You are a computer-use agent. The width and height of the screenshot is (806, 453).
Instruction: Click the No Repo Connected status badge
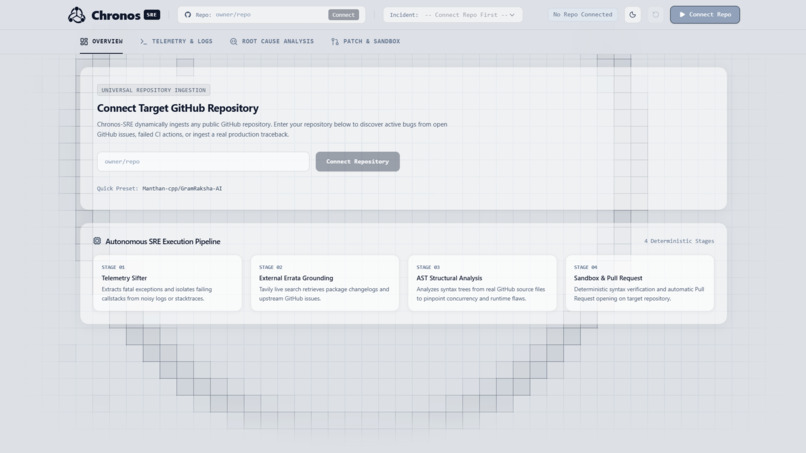coord(582,15)
